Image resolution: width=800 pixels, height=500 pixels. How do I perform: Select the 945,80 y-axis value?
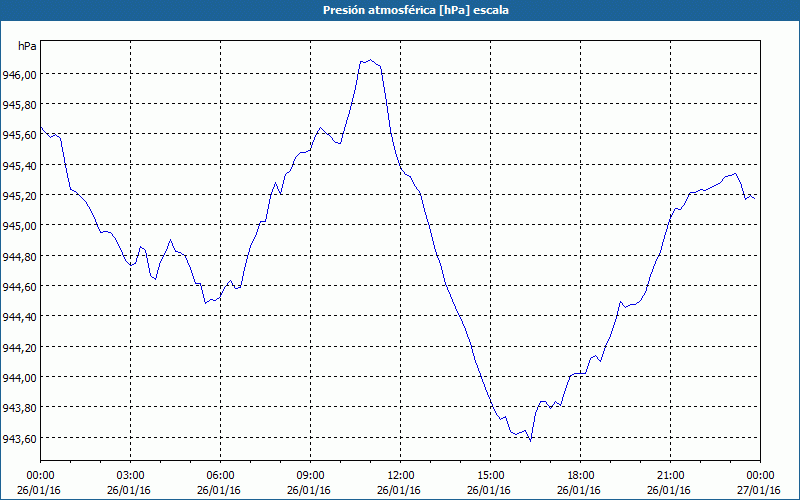pos(19,105)
